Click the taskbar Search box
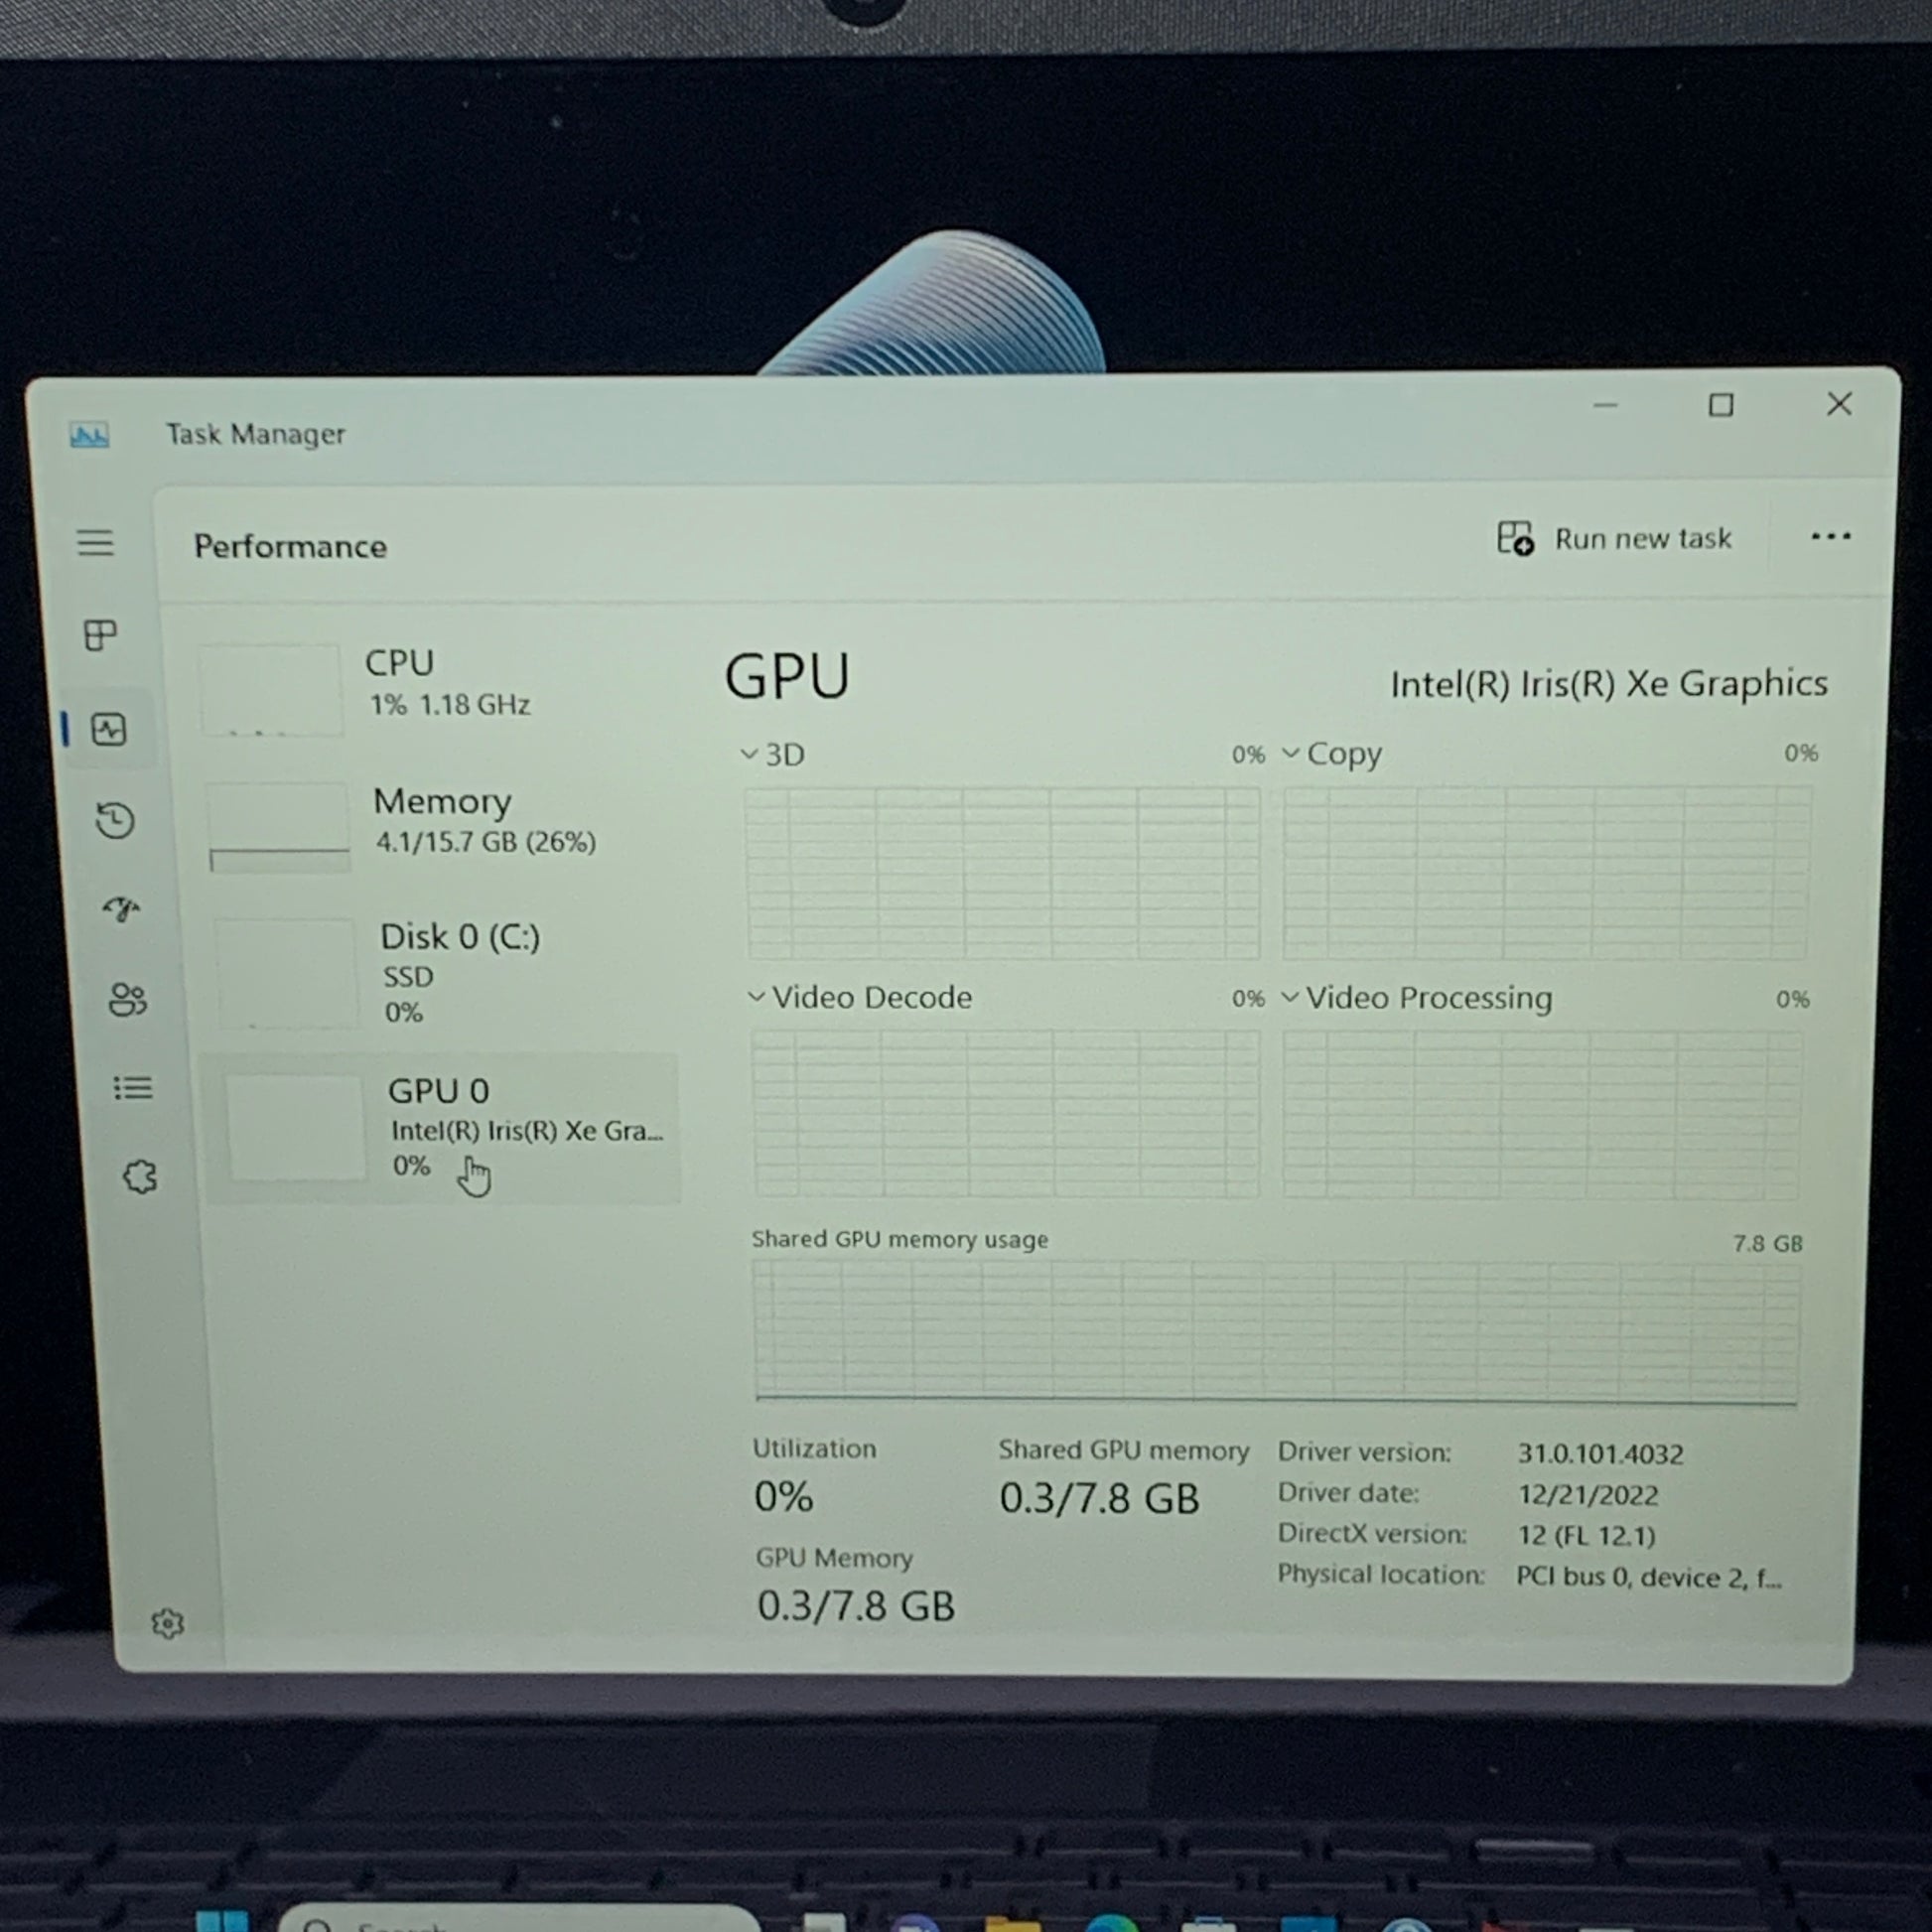1932x1932 pixels. [518, 1919]
